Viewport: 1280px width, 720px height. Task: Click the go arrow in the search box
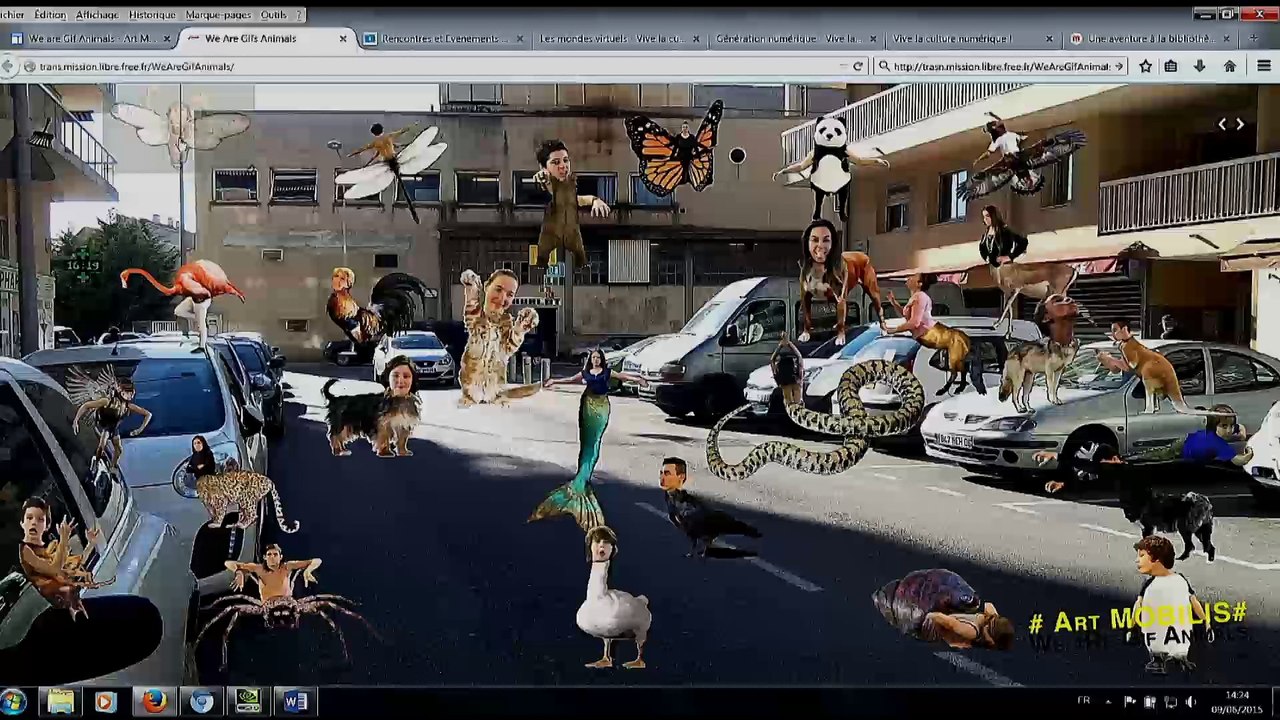pyautogui.click(x=1119, y=66)
